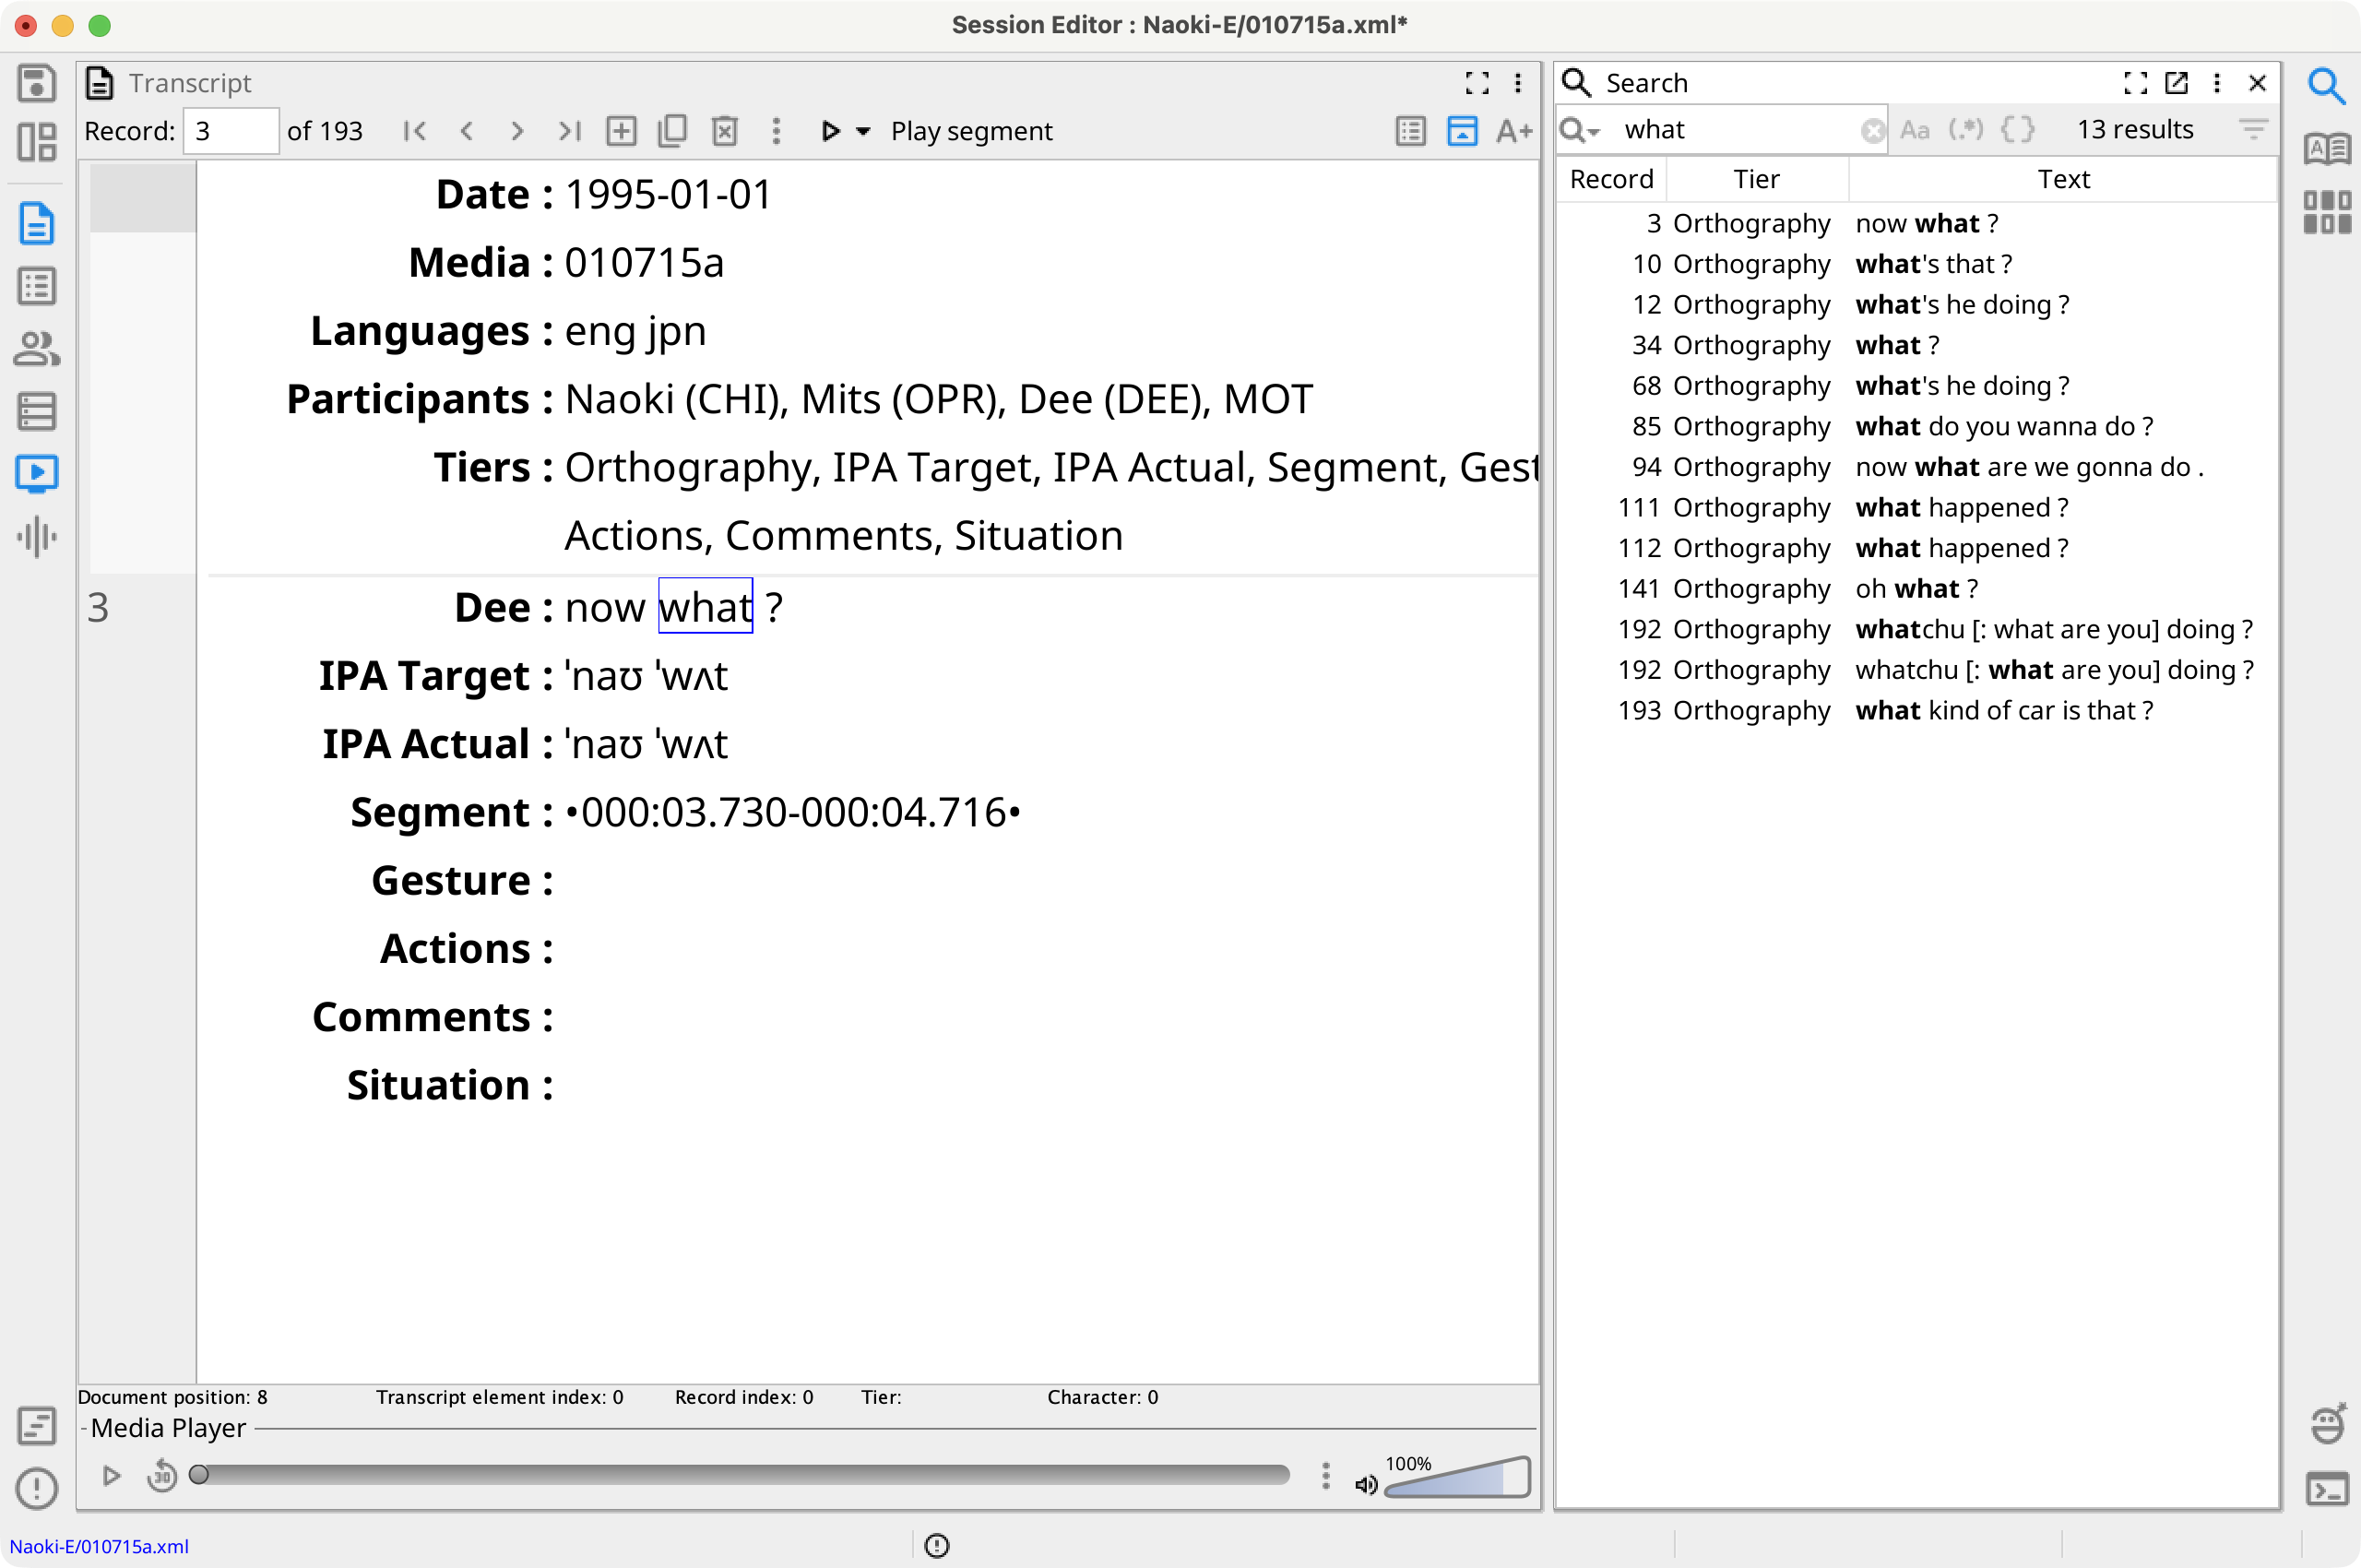Sort results by Record column header

[1611, 179]
